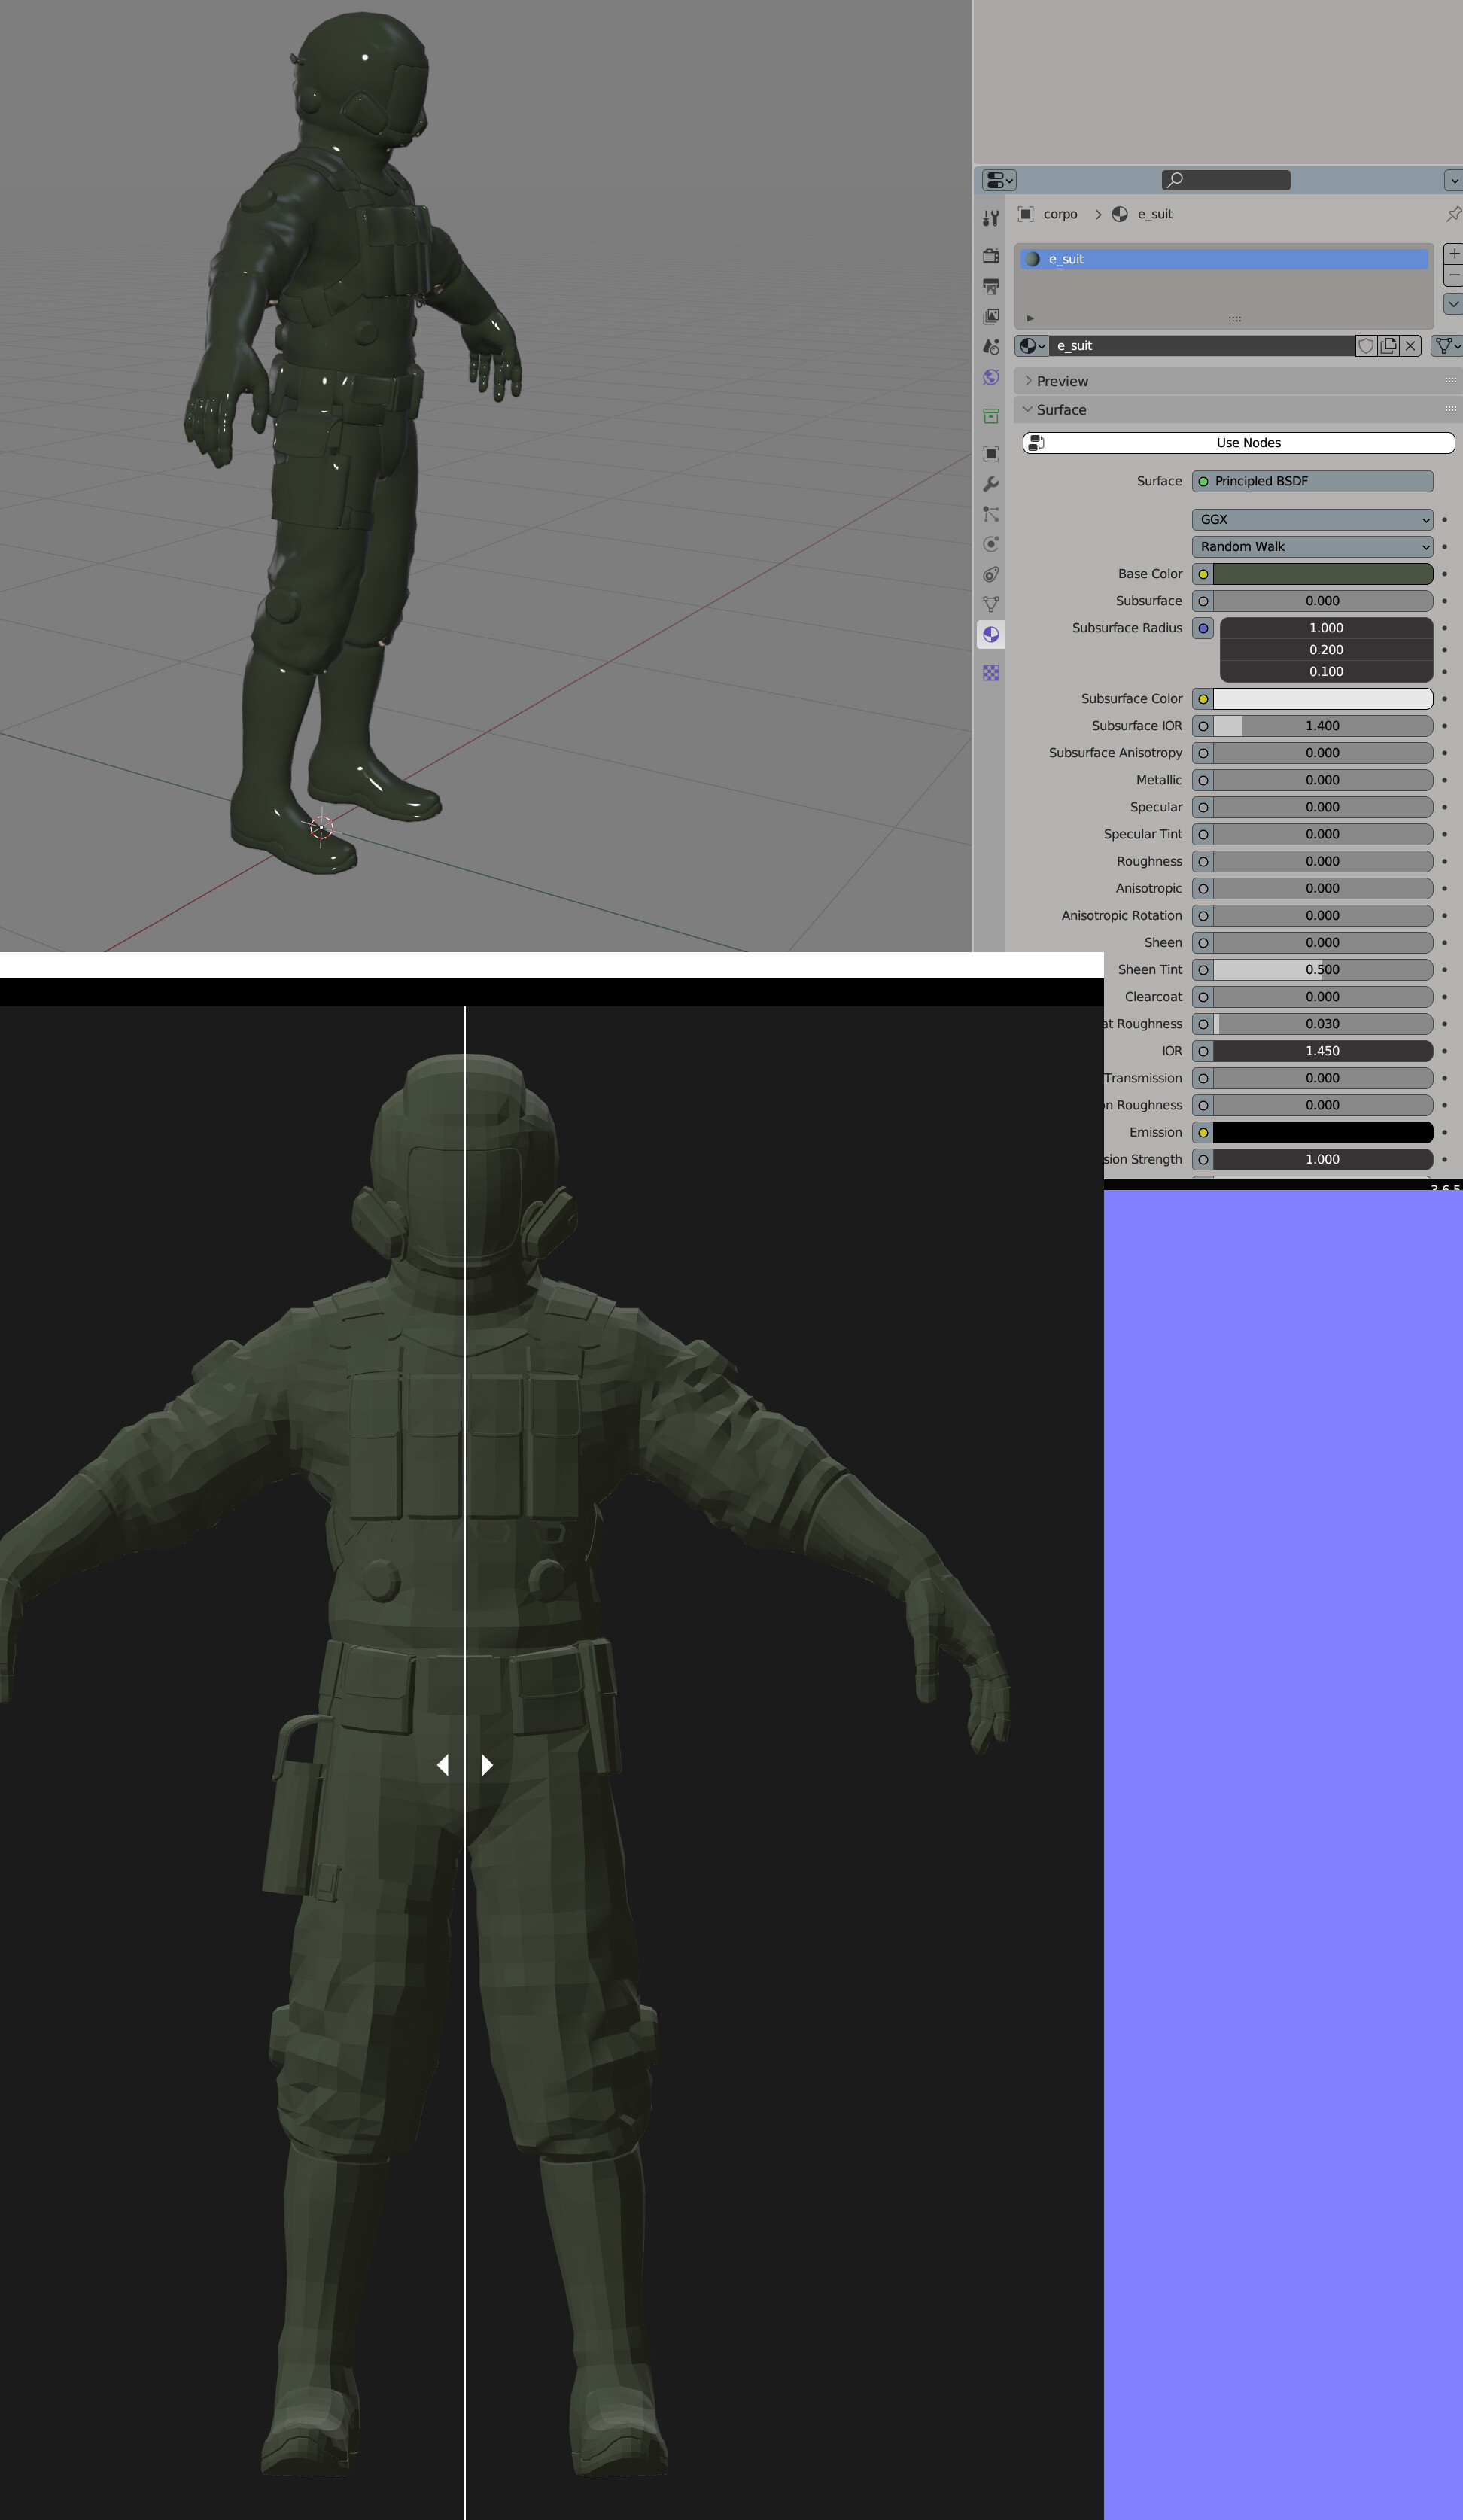Click the Subsurface IOR slider
This screenshot has height=2520, width=1463.
pyautogui.click(x=1322, y=726)
